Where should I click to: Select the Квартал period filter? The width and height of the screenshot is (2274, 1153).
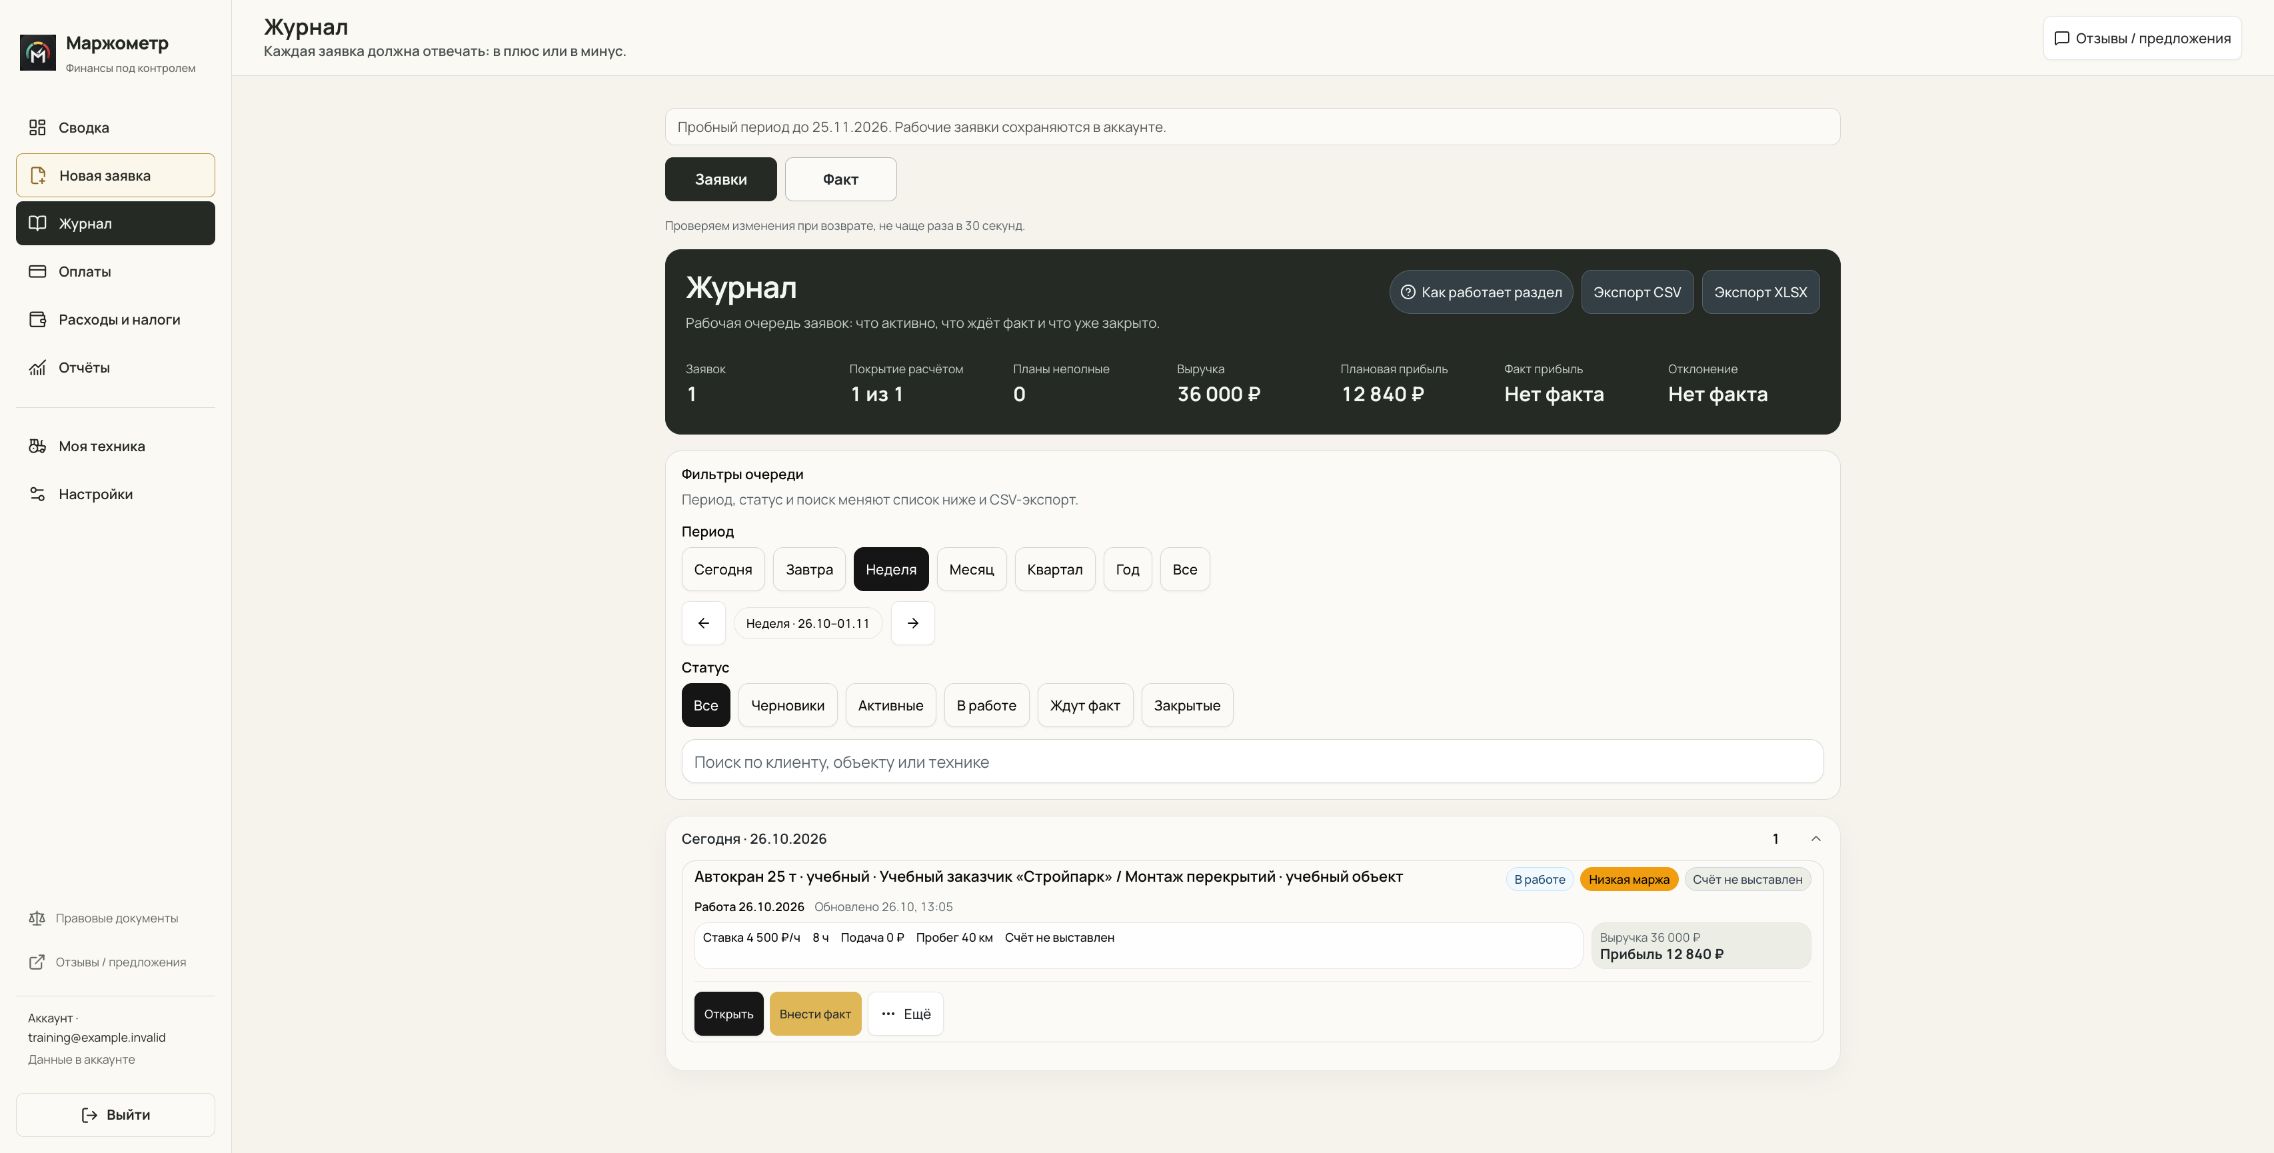[1055, 569]
